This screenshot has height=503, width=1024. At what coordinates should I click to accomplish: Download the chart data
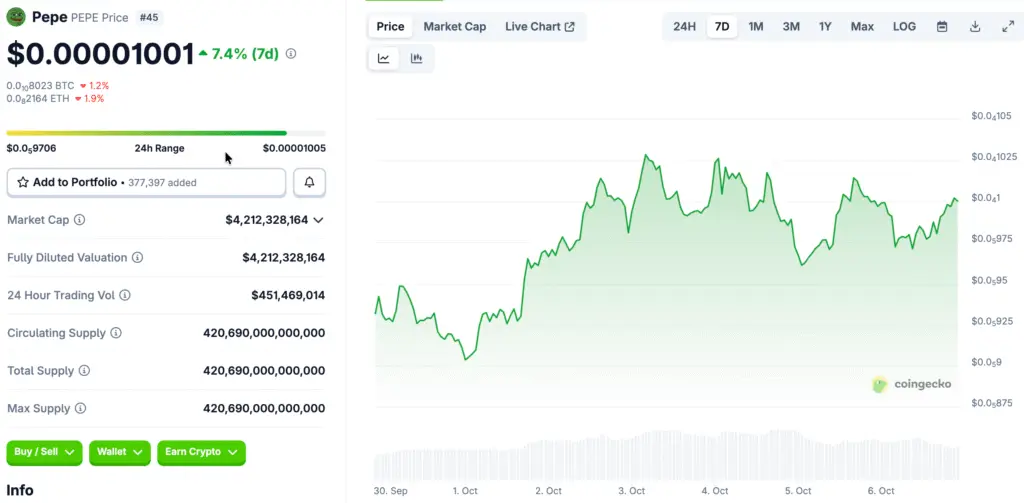[975, 27]
